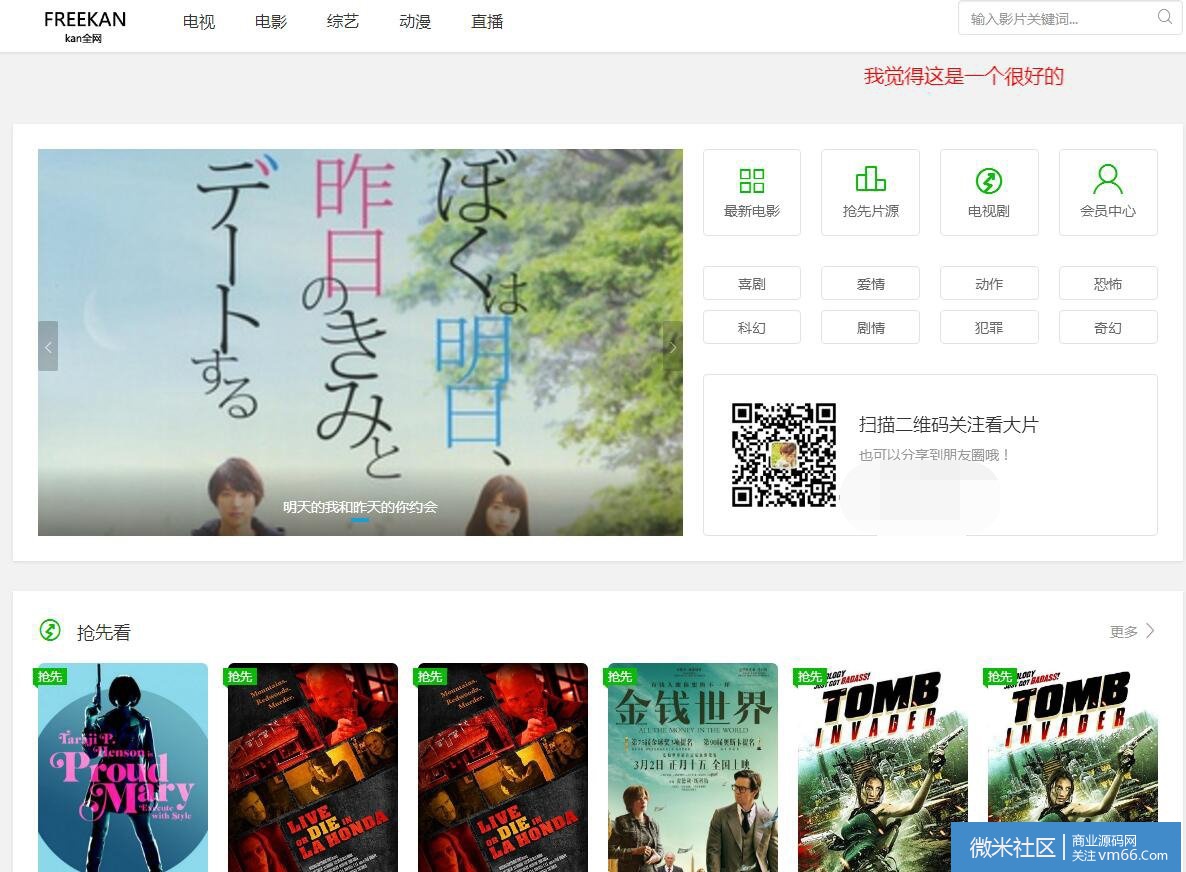
Task: Select the 犯罪 genre button
Action: (x=989, y=327)
